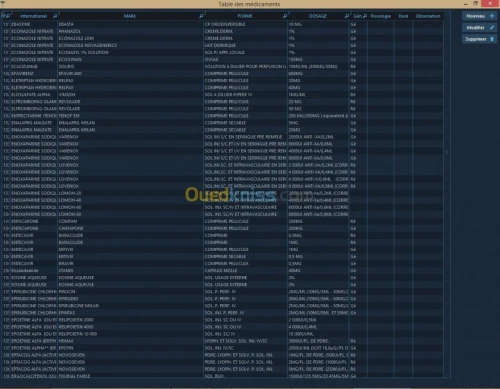Click the Observation column header
The height and width of the screenshot is (389, 500).
coord(428,16)
